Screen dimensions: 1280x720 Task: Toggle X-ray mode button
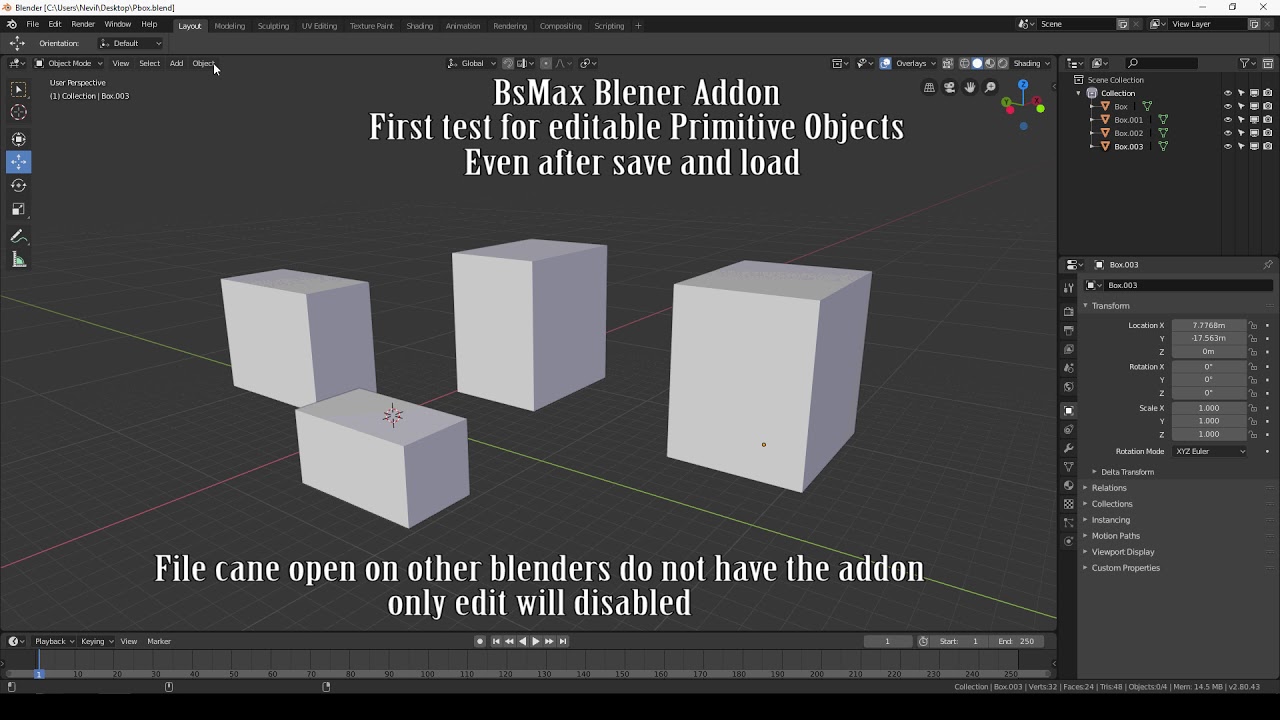point(948,63)
